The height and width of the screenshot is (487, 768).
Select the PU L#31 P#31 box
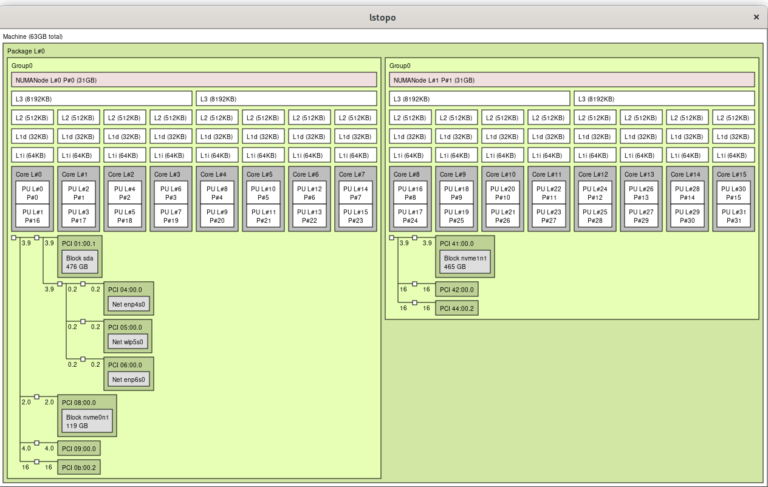coord(734,216)
